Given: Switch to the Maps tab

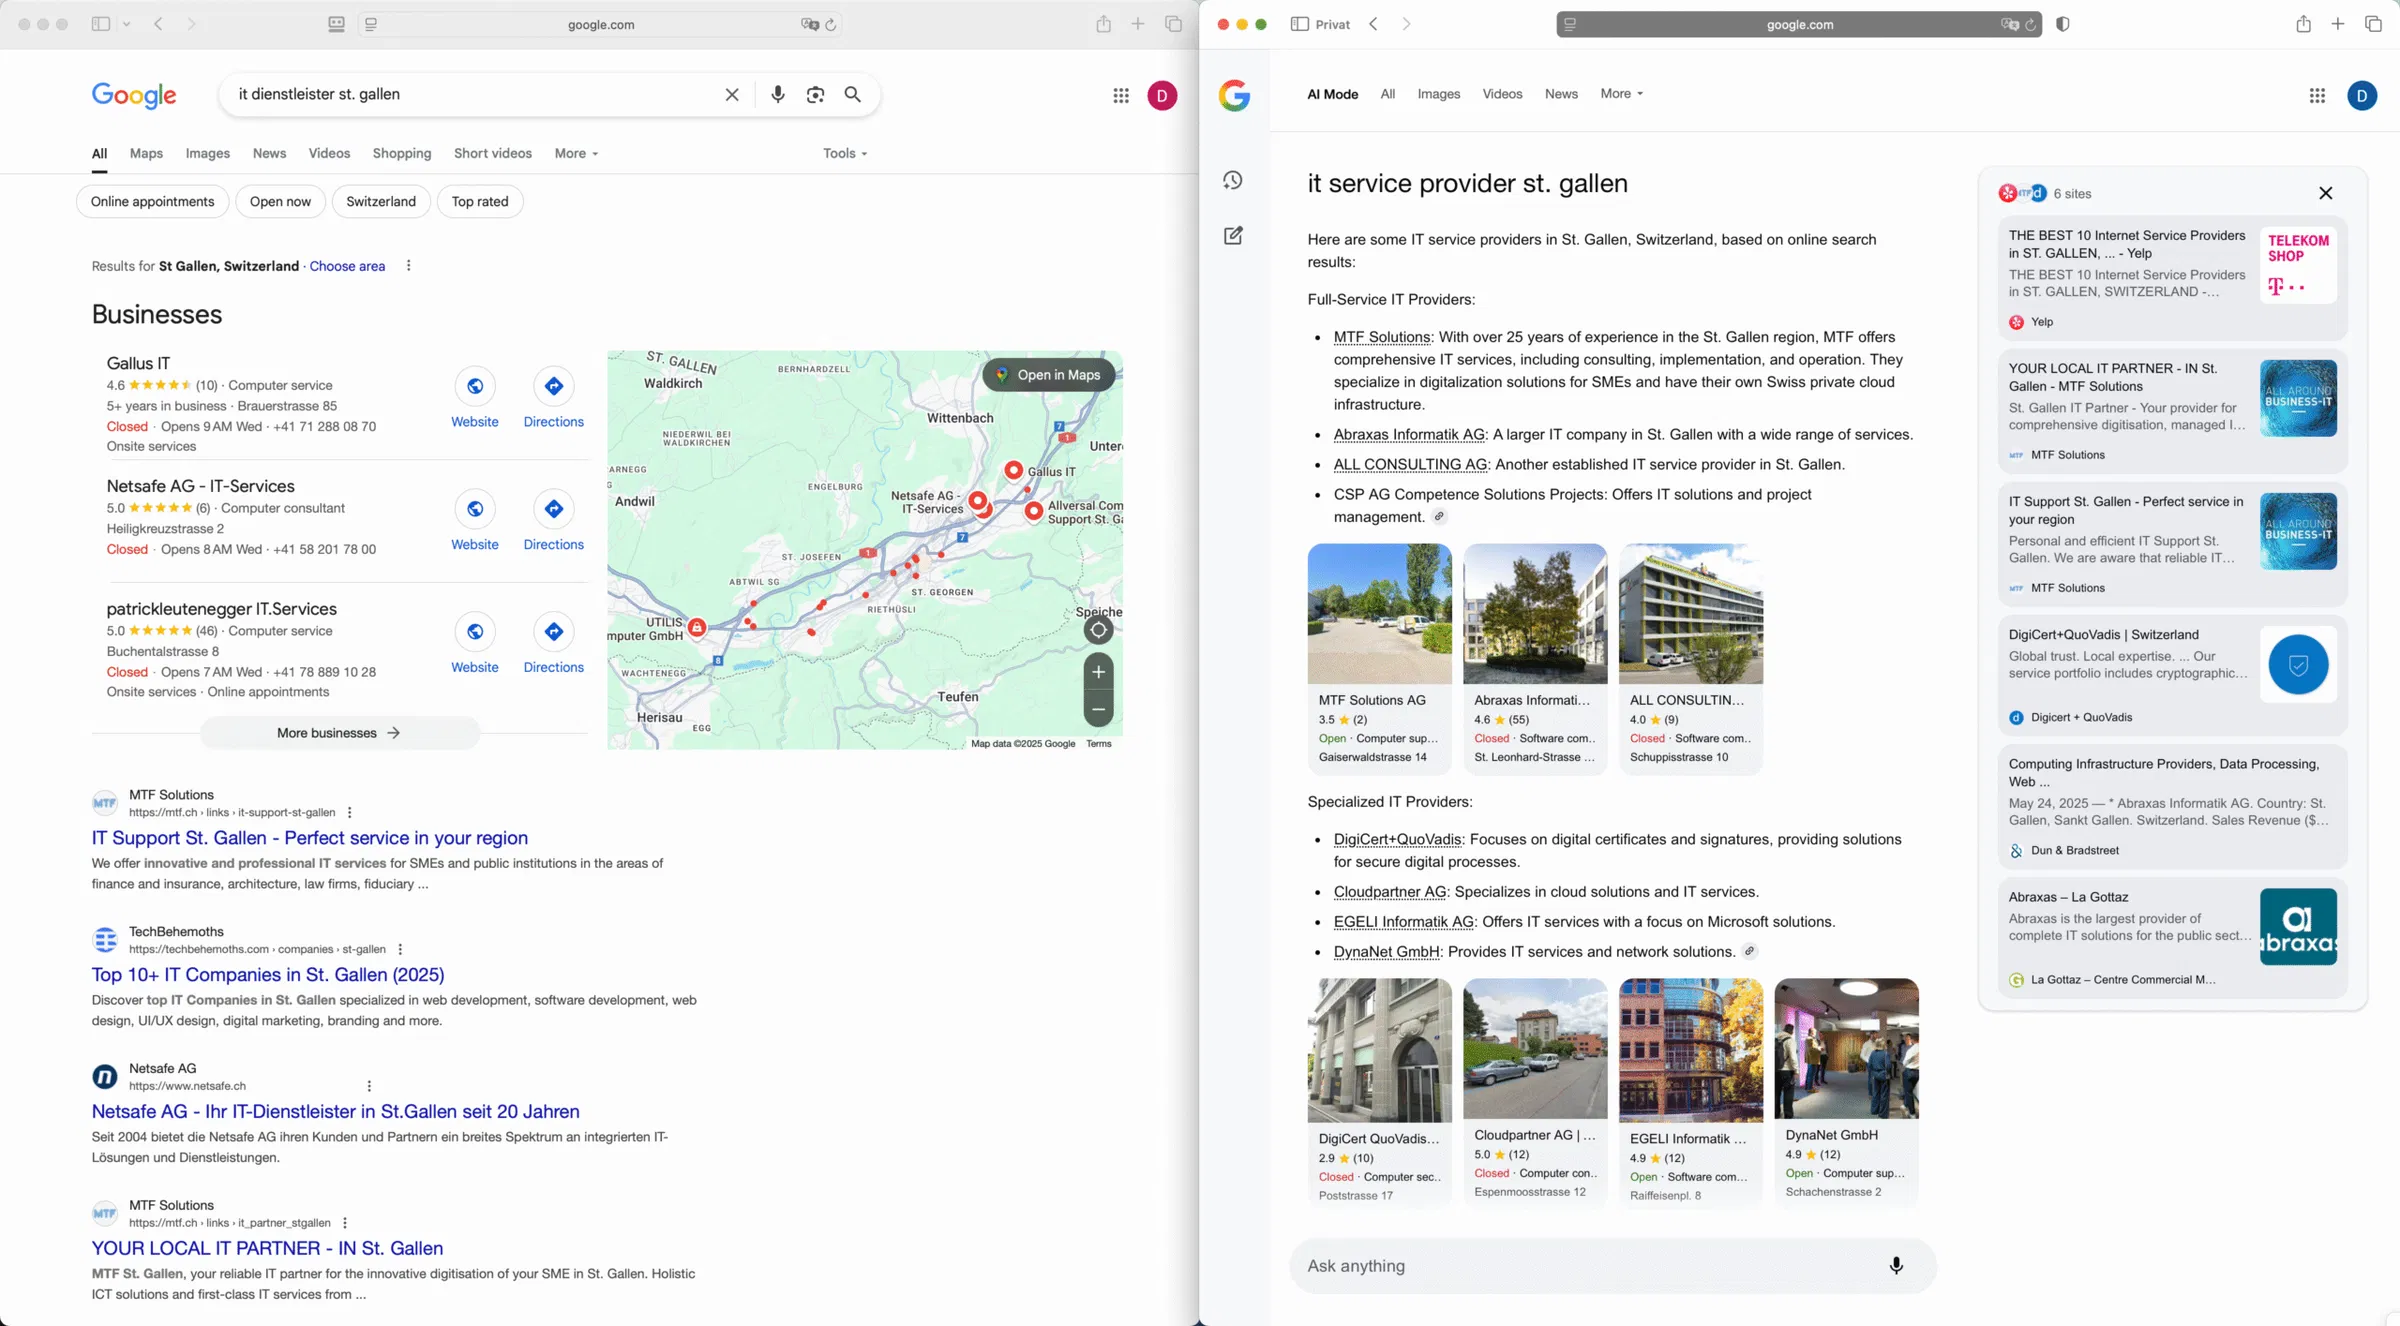Looking at the screenshot, I should pyautogui.click(x=146, y=153).
